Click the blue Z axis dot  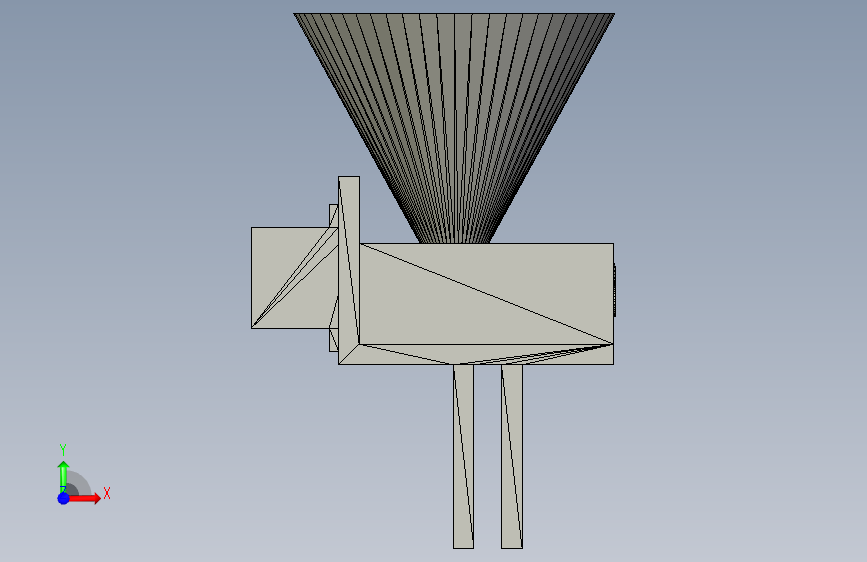pos(64,498)
